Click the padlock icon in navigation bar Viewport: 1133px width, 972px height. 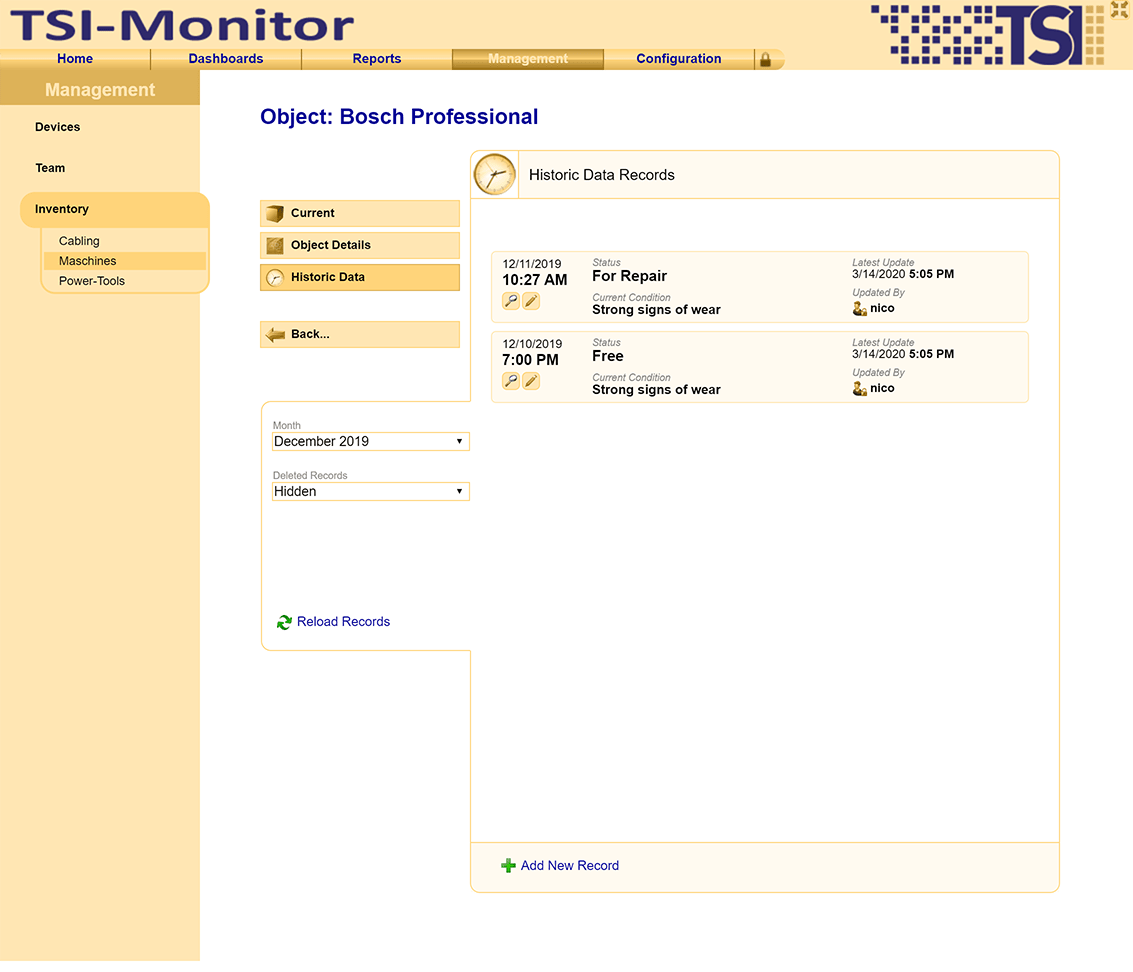765,59
